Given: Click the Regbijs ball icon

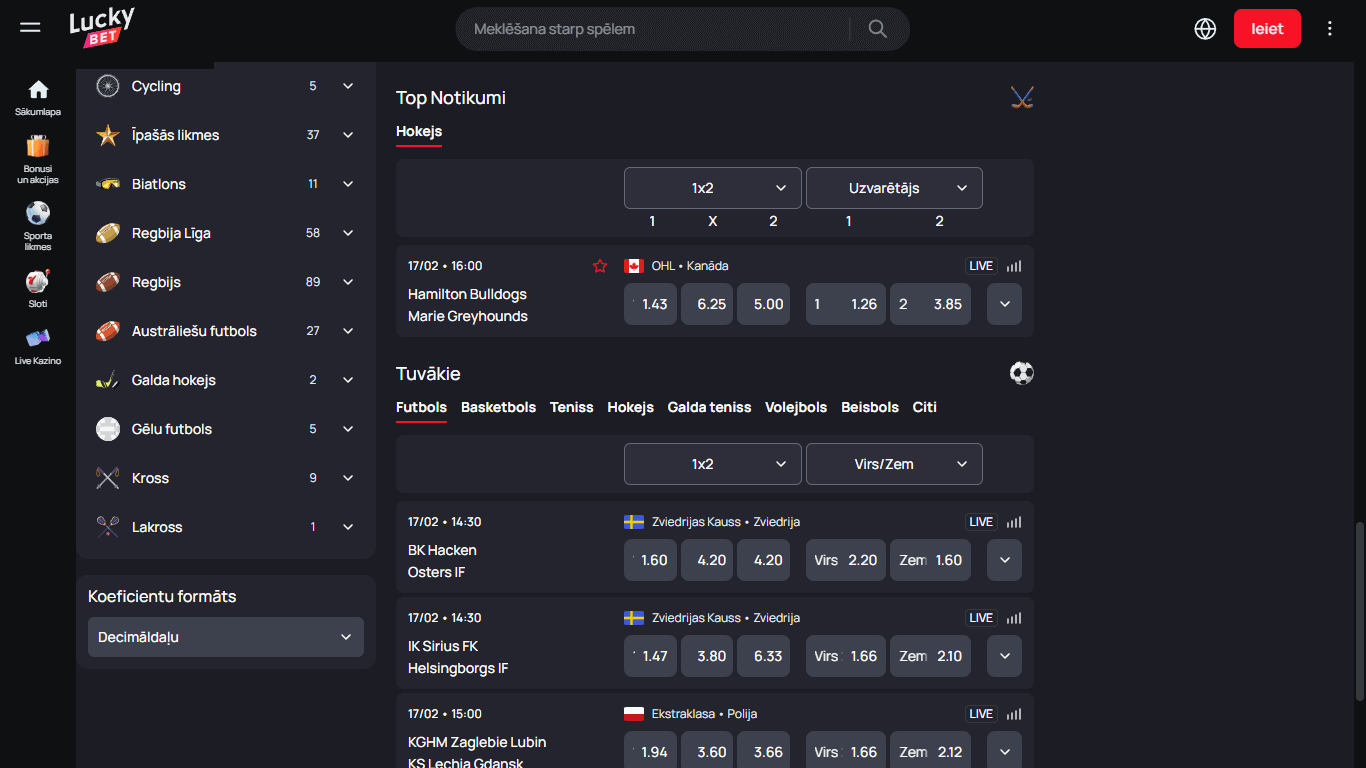Looking at the screenshot, I should coord(108,282).
